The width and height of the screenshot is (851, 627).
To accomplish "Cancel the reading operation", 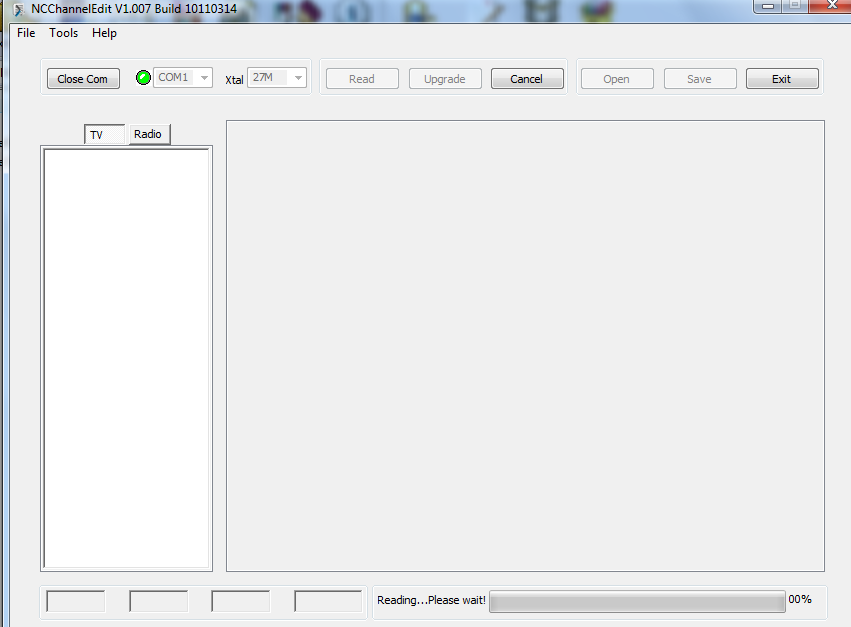I will [527, 79].
